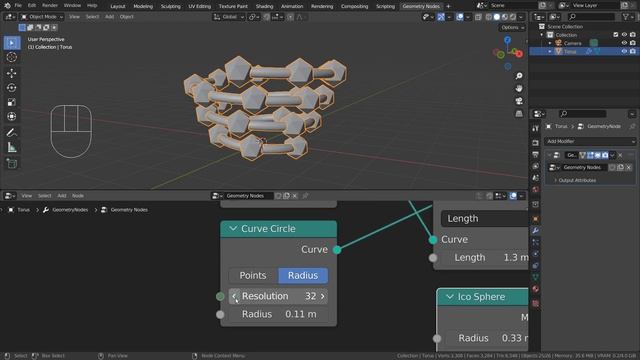Toggle Camera visibility eye in outliner
The height and width of the screenshot is (360, 640).
[x=624, y=43]
